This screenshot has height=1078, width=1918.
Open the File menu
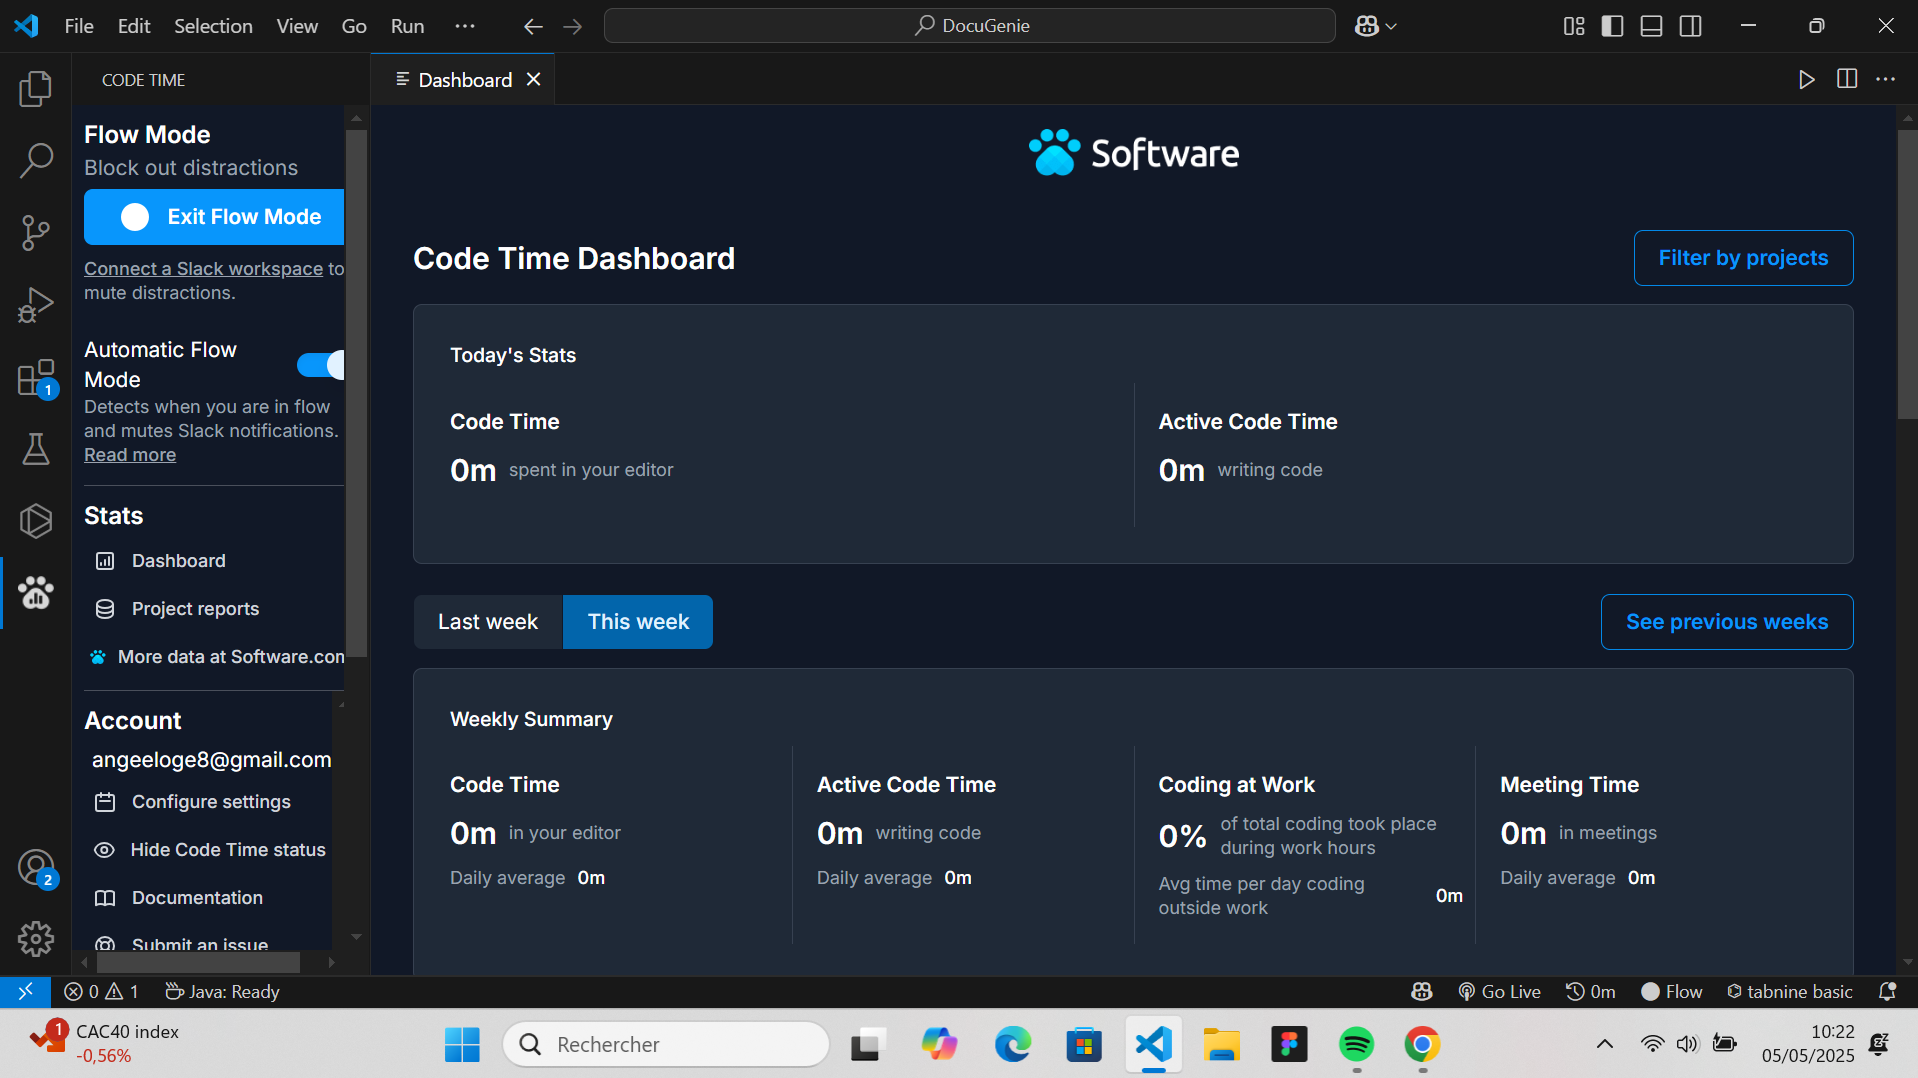pyautogui.click(x=79, y=26)
